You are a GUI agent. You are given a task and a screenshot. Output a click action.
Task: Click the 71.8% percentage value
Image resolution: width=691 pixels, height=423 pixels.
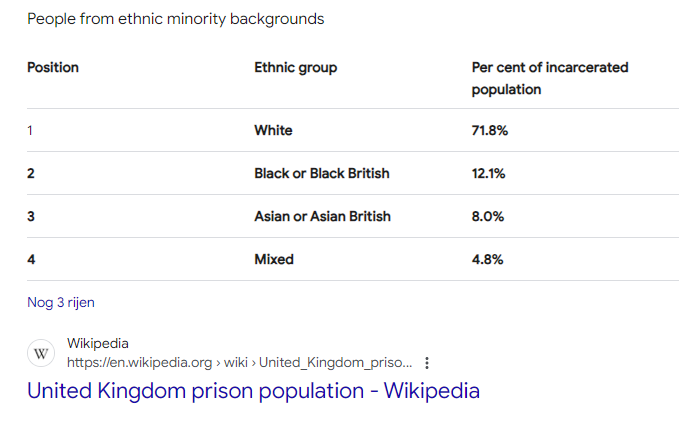tap(490, 130)
